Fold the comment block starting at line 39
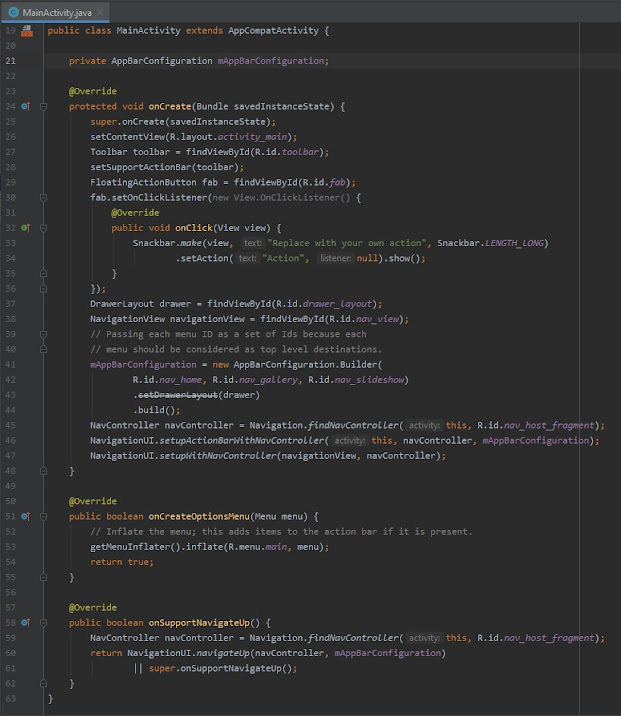The height and width of the screenshot is (716, 621). click(41, 334)
